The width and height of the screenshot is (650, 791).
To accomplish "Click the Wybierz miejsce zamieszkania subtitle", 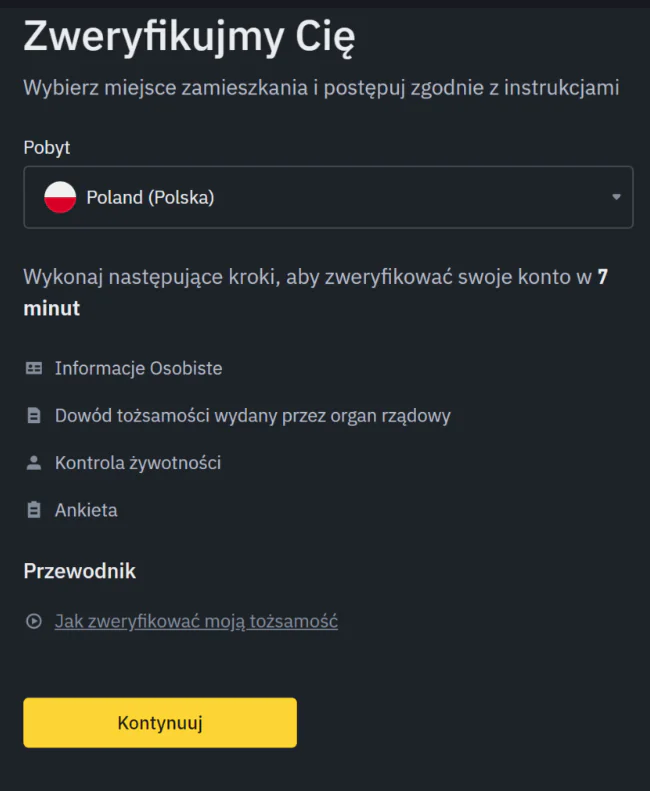I will pyautogui.click(x=321, y=88).
